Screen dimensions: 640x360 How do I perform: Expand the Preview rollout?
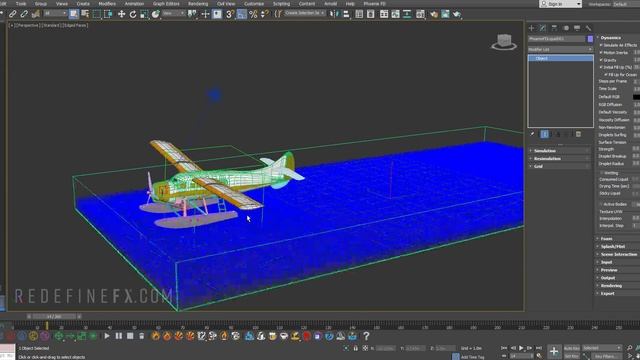pyautogui.click(x=618, y=270)
